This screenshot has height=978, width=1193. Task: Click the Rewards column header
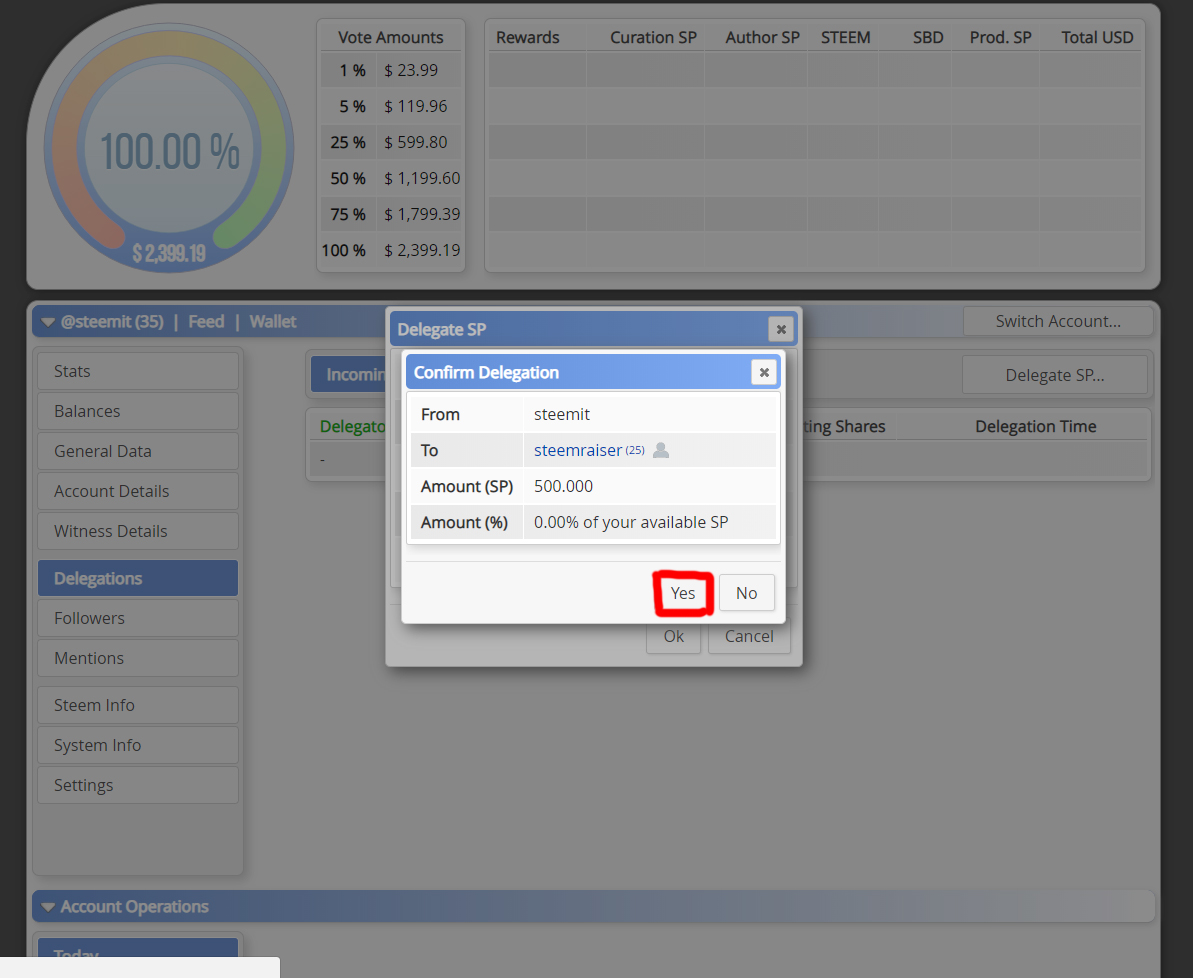(x=527, y=37)
